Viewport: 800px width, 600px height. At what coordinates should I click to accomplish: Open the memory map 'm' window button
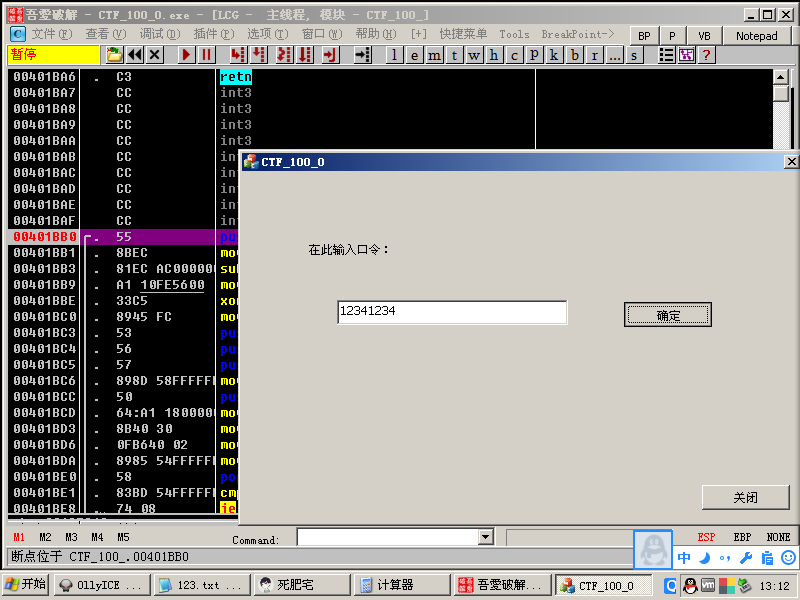tap(434, 55)
